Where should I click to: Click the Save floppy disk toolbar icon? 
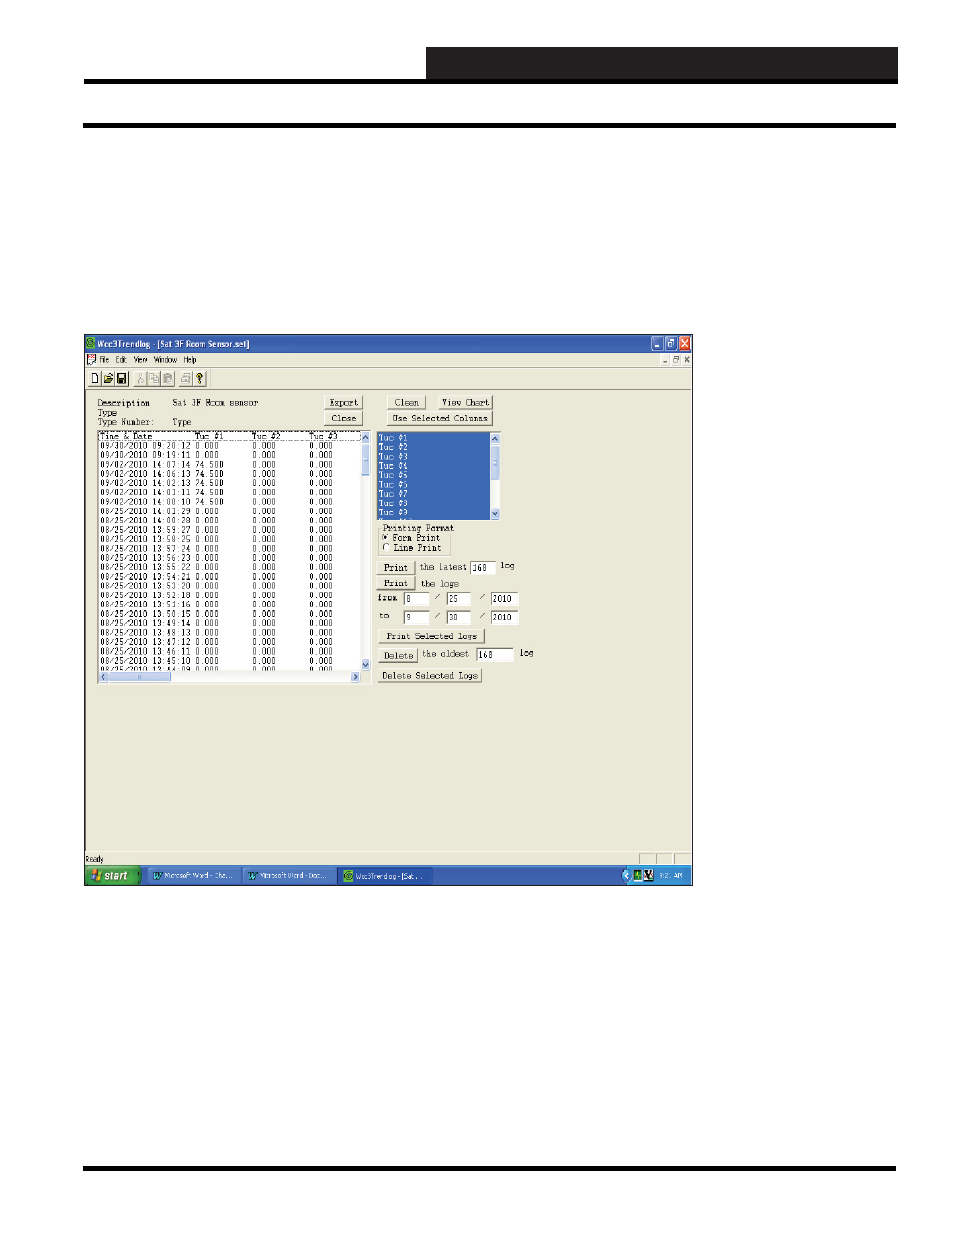tap(121, 379)
